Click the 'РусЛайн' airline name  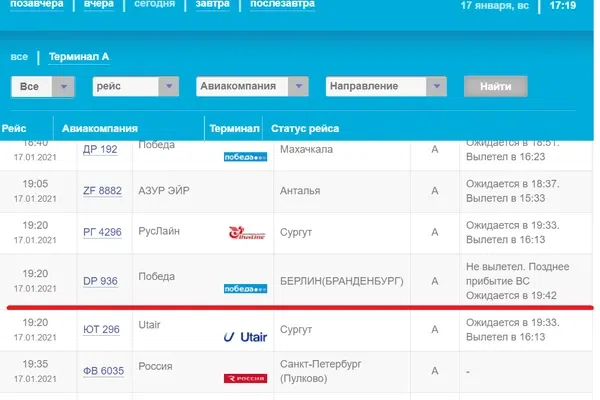(159, 231)
